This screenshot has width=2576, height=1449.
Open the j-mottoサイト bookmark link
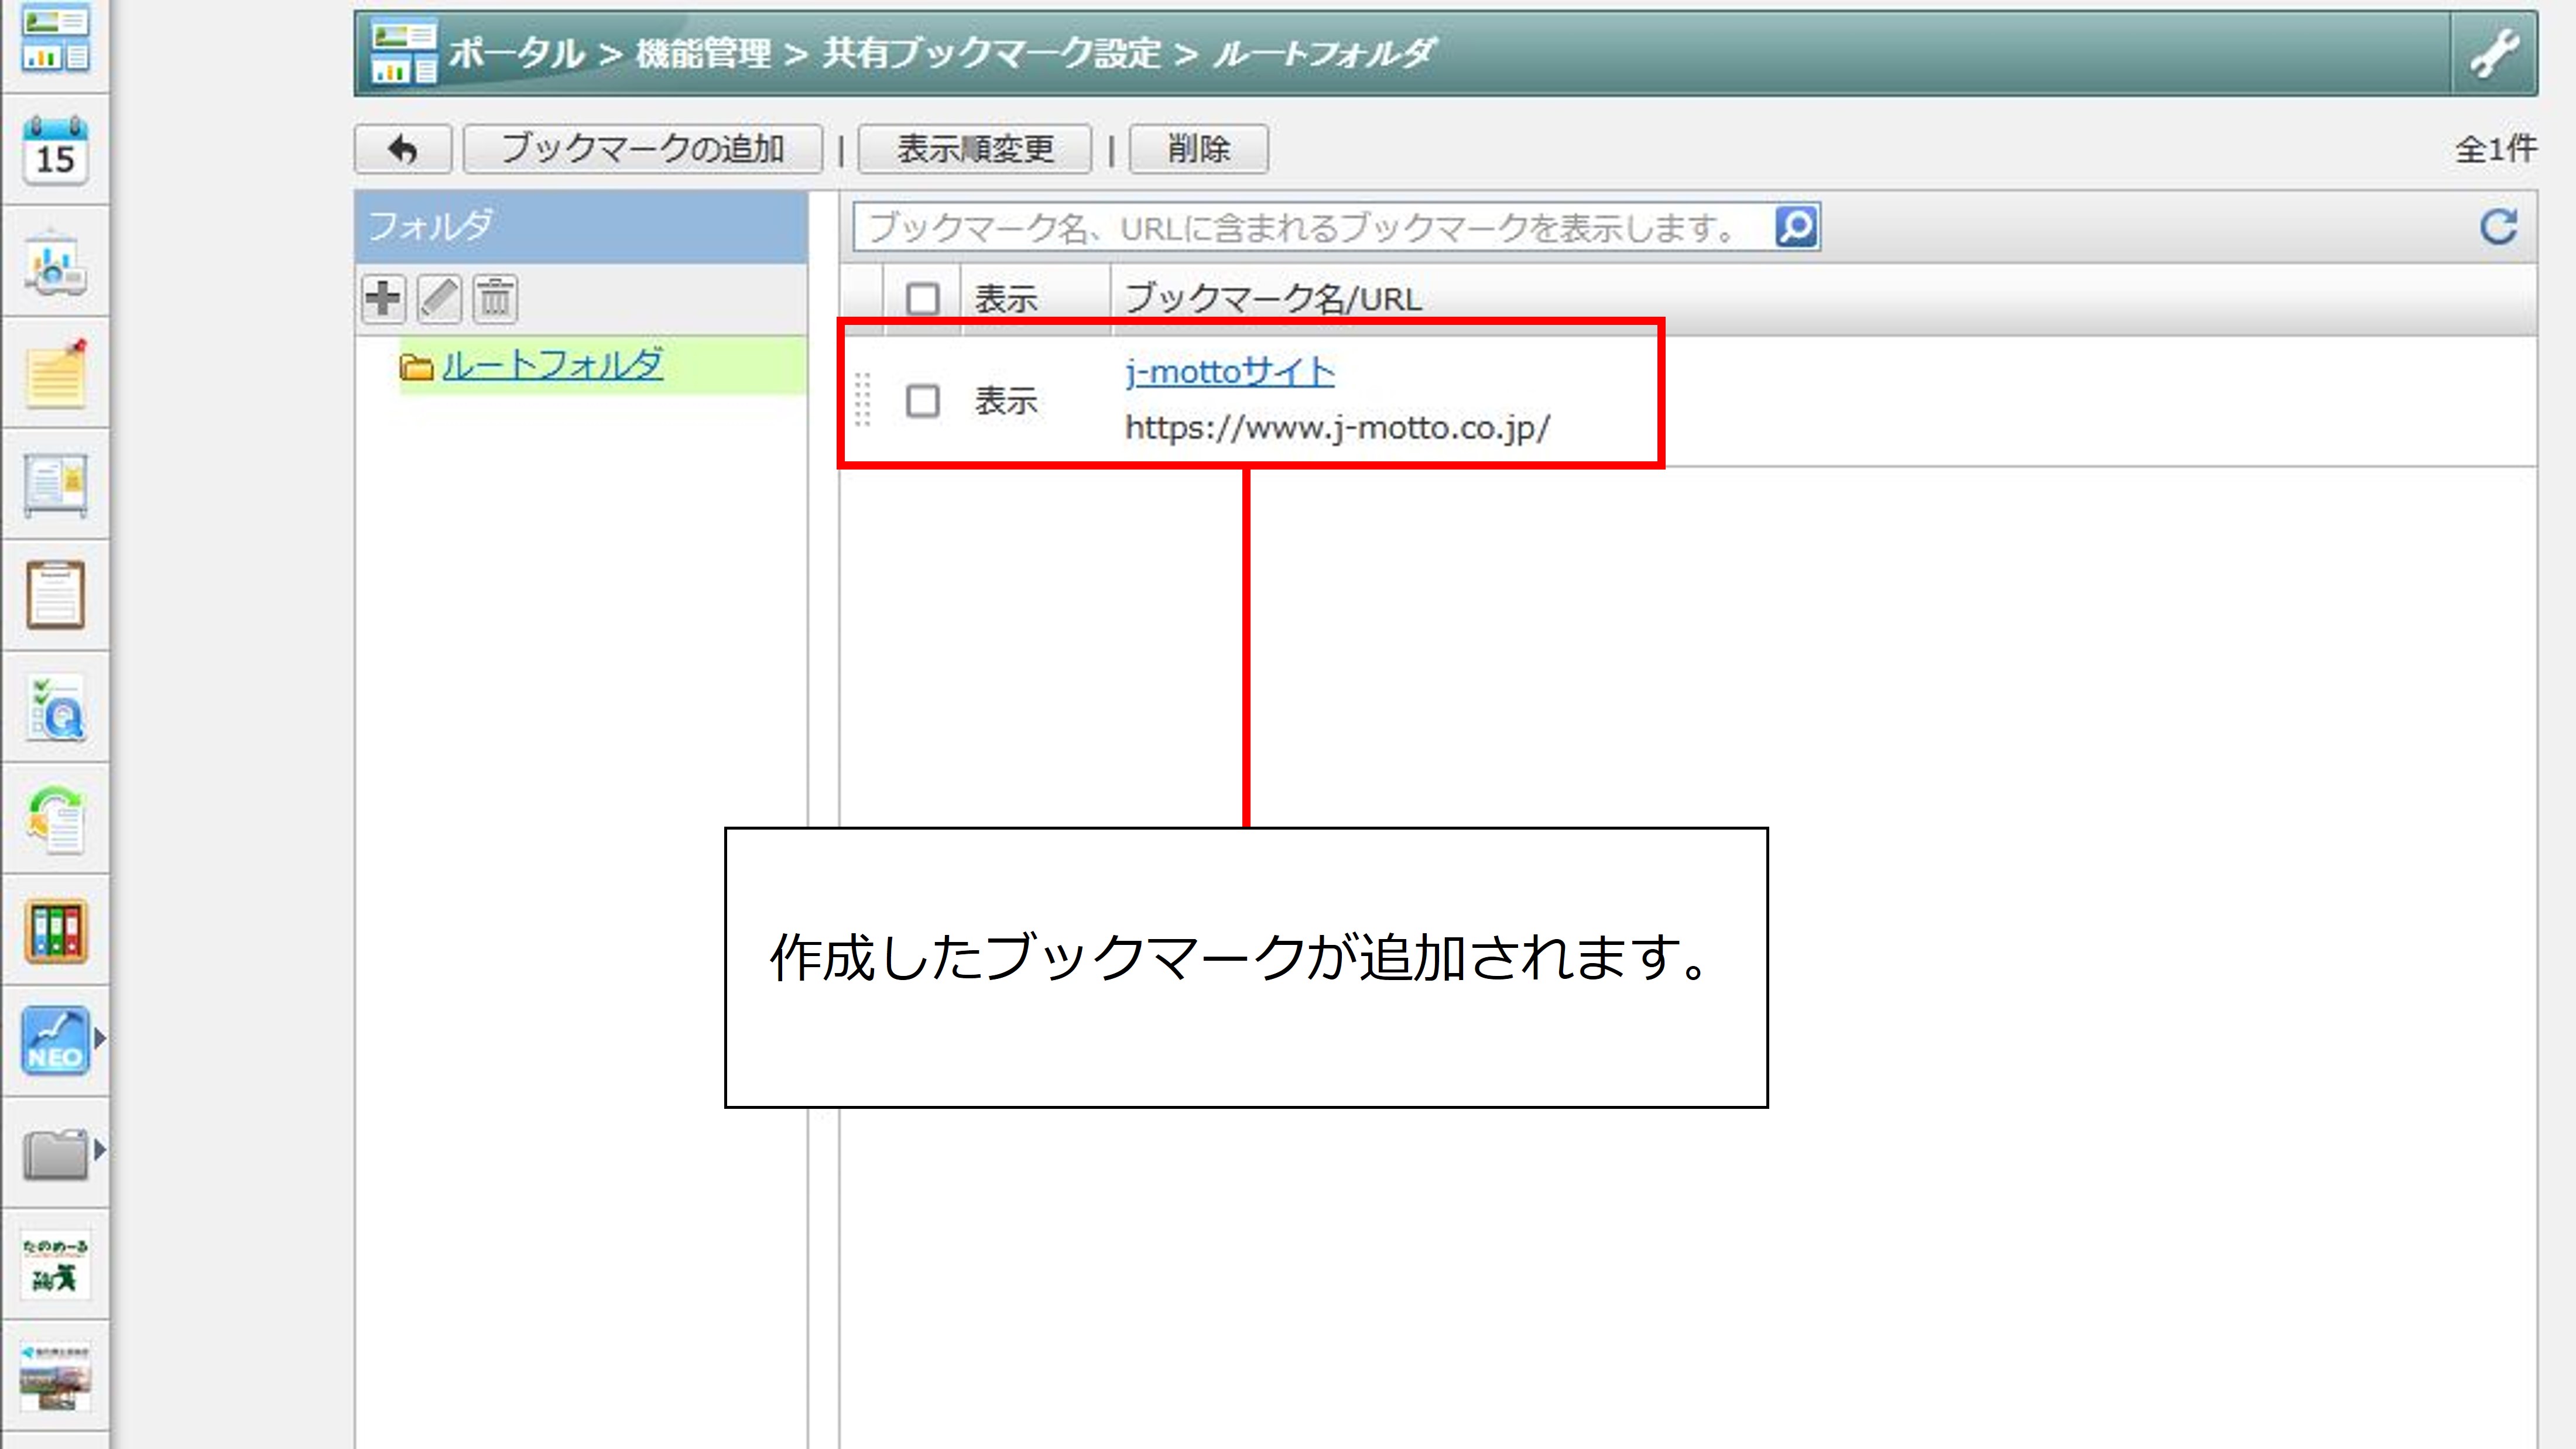(1229, 372)
